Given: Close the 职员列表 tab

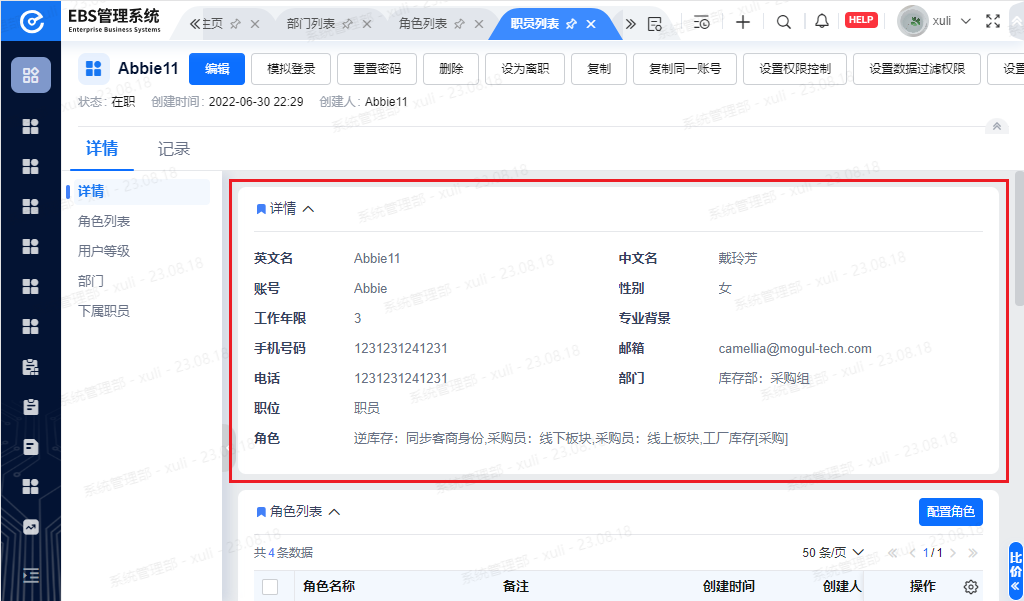Looking at the screenshot, I should [x=591, y=23].
